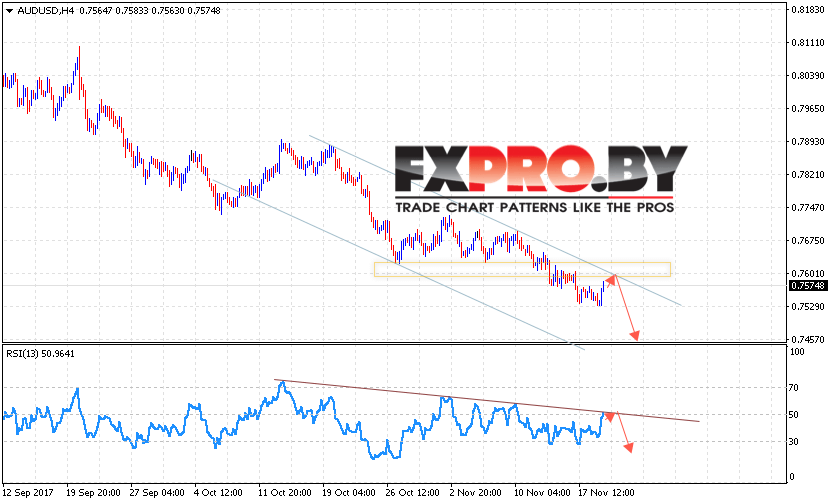Select the 4 Oct 12:00 time label

point(218,492)
